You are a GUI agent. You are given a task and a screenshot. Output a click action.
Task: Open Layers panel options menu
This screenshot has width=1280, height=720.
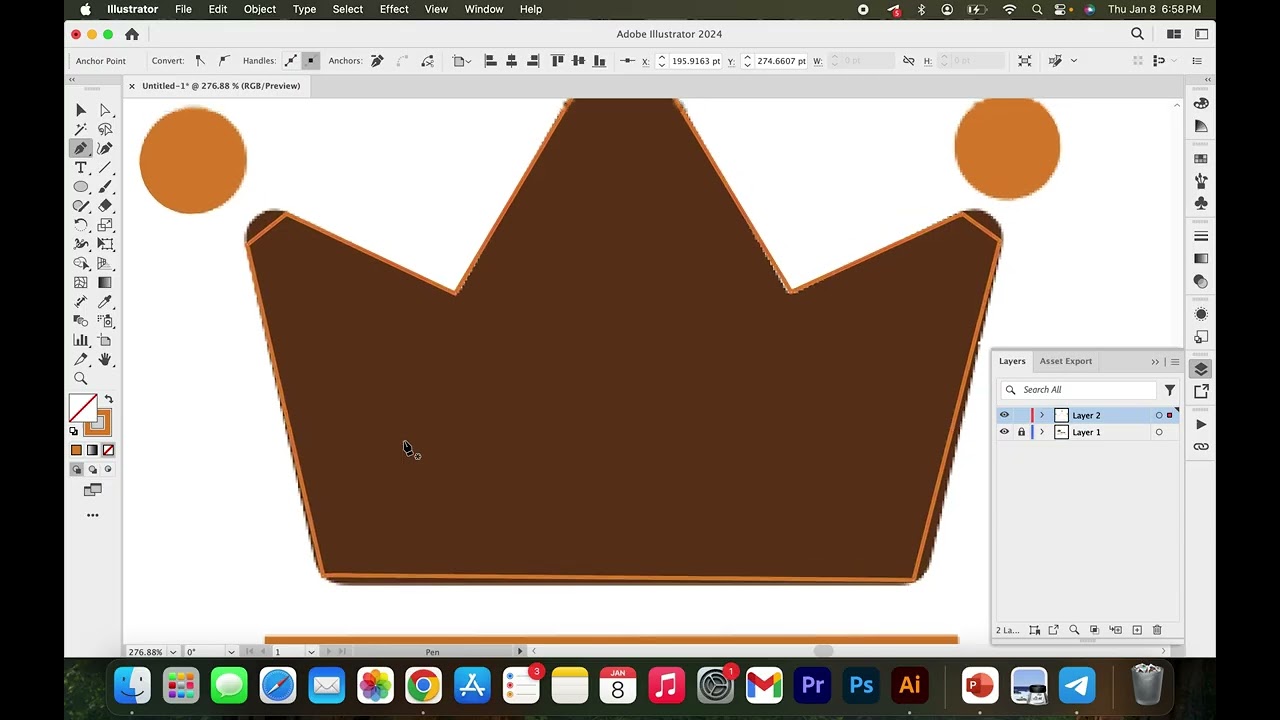[1175, 362]
